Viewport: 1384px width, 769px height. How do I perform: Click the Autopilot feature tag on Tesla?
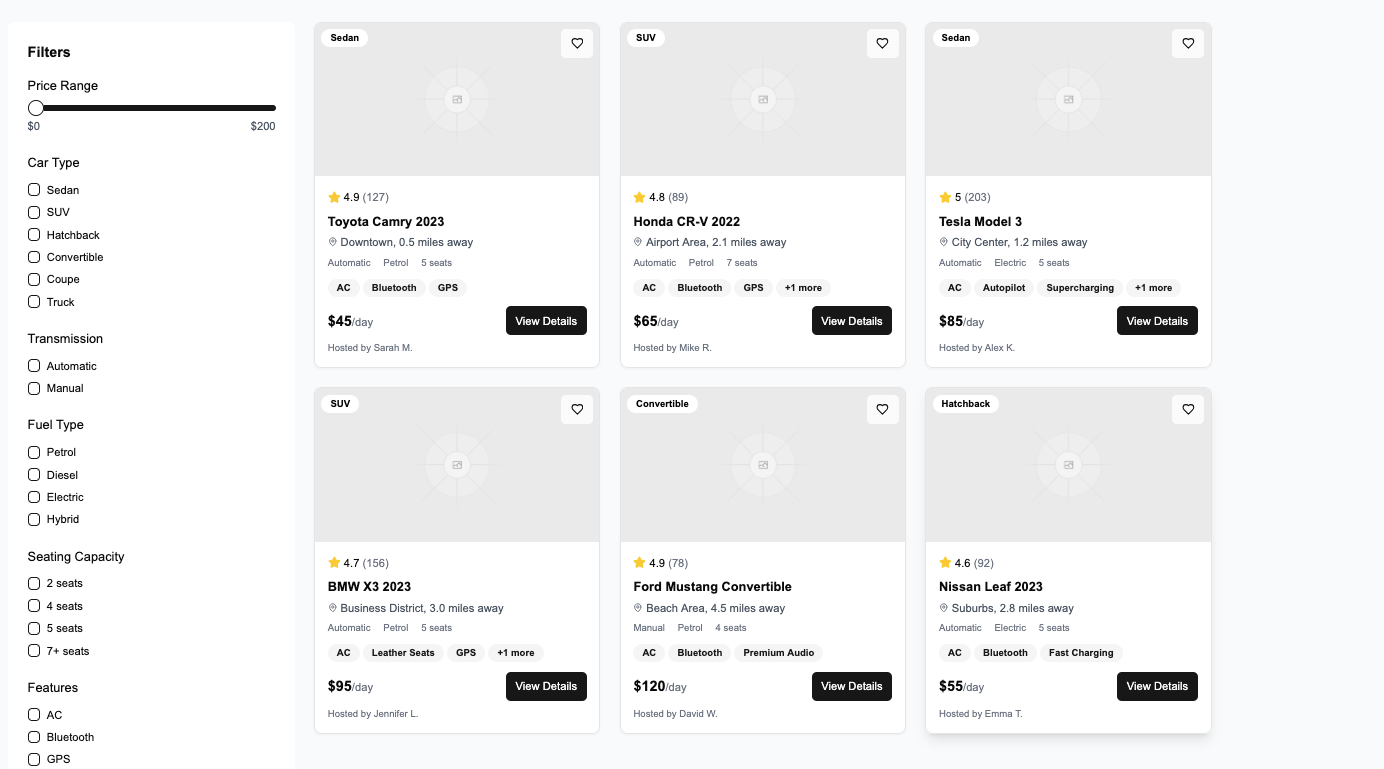click(x=1003, y=288)
